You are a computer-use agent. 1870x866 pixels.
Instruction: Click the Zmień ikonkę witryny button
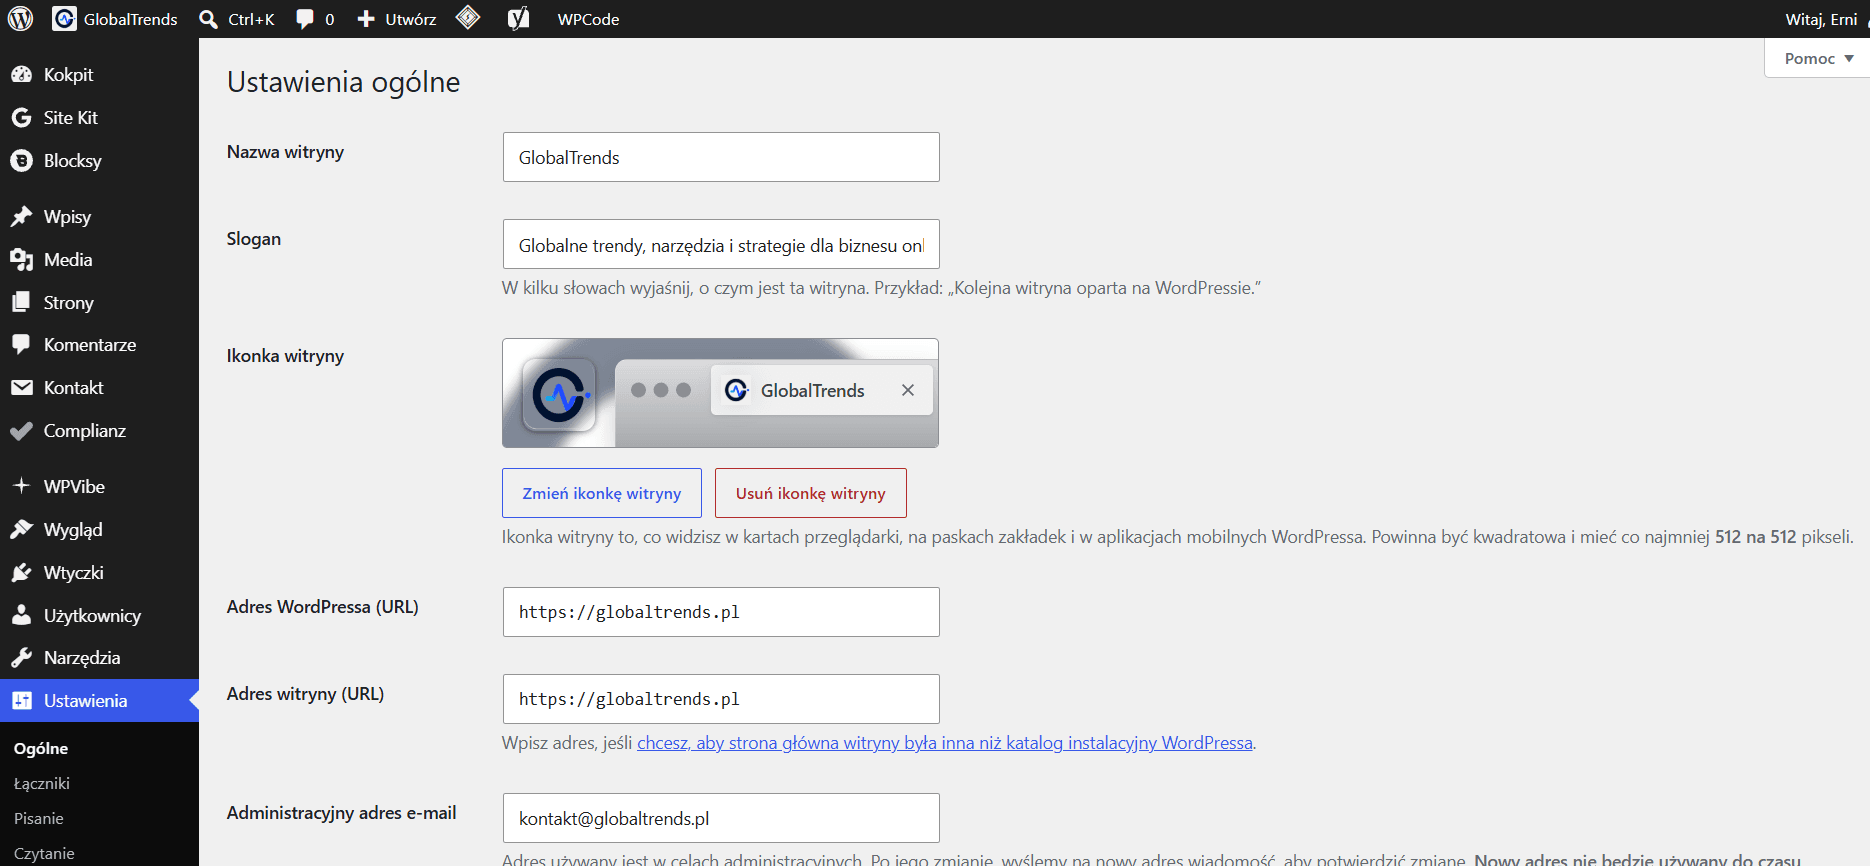tap(602, 493)
